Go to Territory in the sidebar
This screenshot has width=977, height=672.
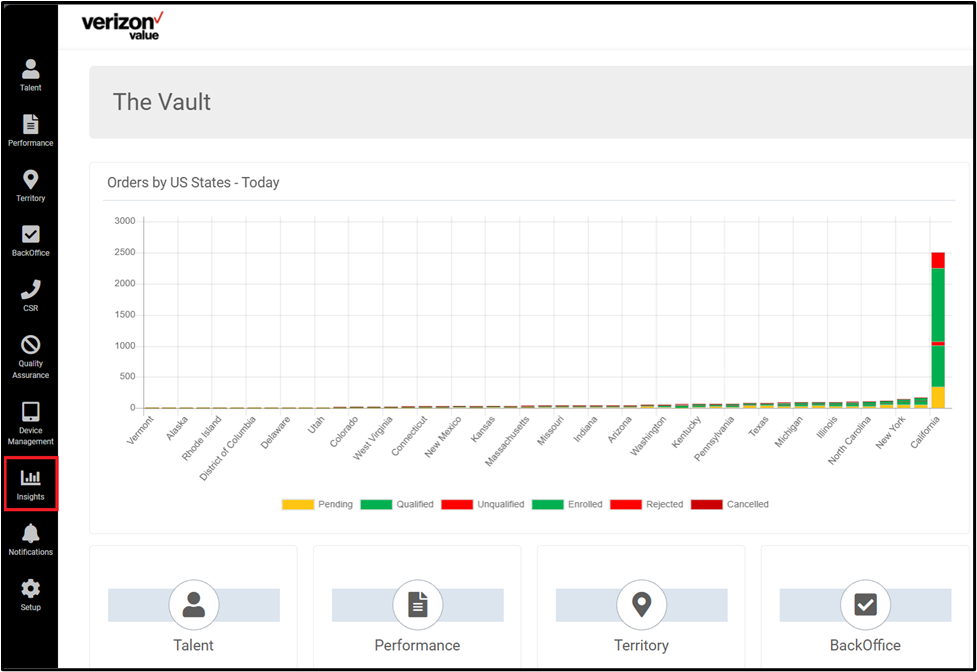point(30,186)
